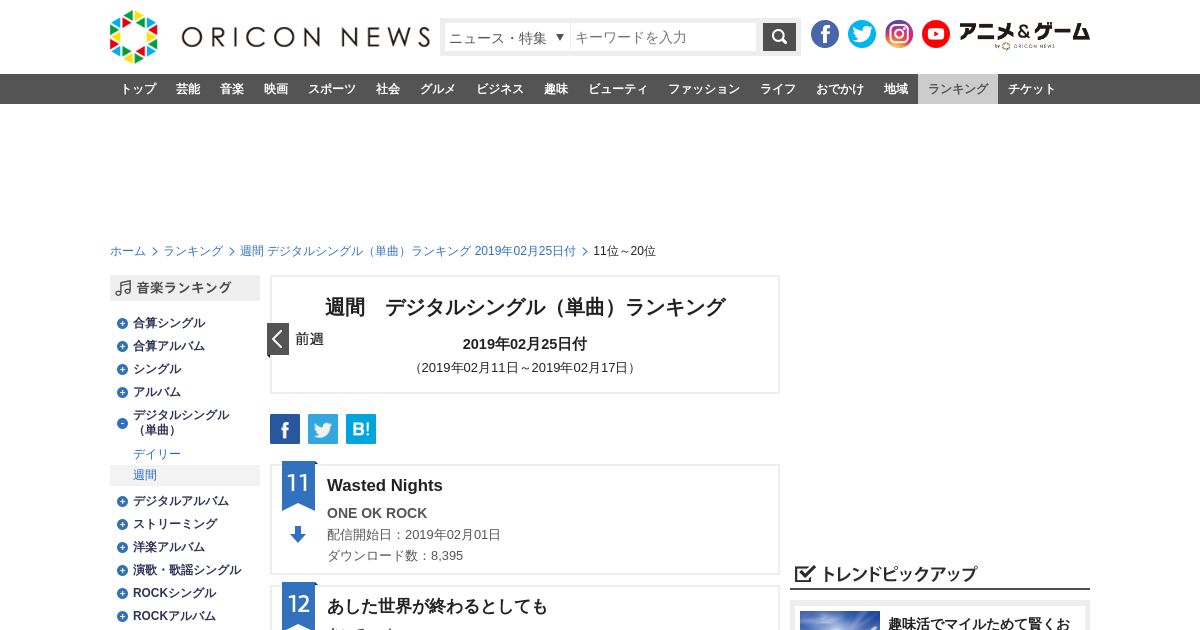Viewport: 1200px width, 630px height.
Task: Open the Oricon Instagram icon
Action: point(899,34)
